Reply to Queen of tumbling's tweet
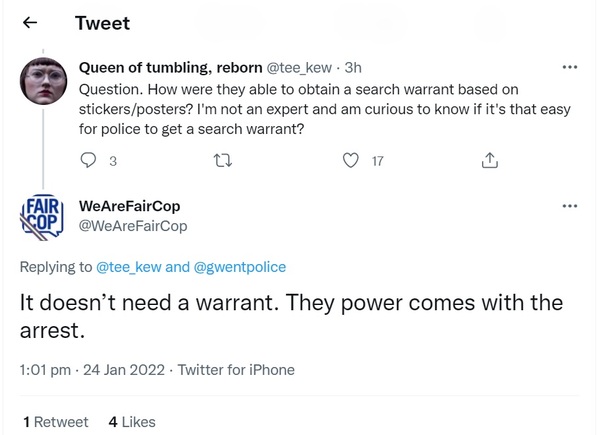The width and height of the screenshot is (600, 435). tap(88, 160)
